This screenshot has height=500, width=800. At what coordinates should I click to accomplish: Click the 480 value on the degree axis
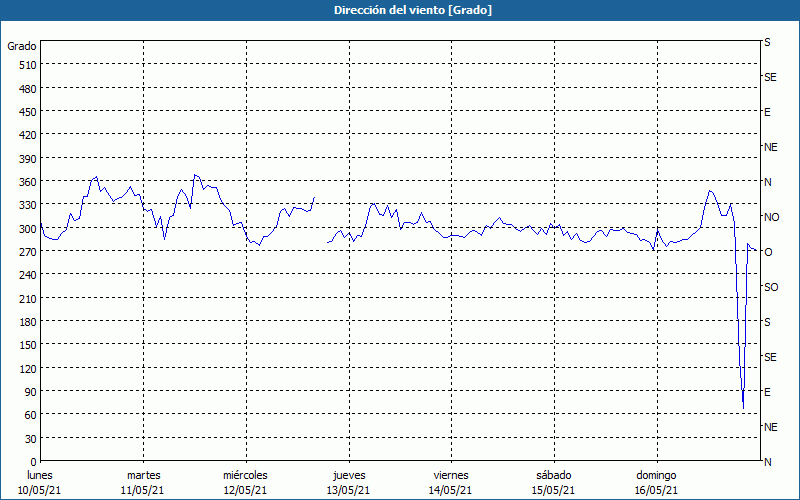(28, 89)
